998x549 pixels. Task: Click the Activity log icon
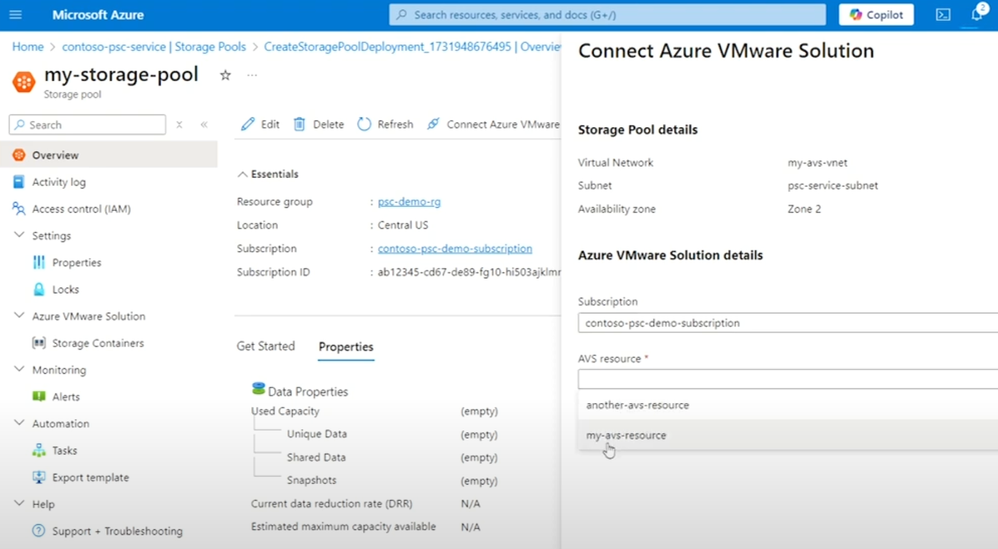(18, 182)
